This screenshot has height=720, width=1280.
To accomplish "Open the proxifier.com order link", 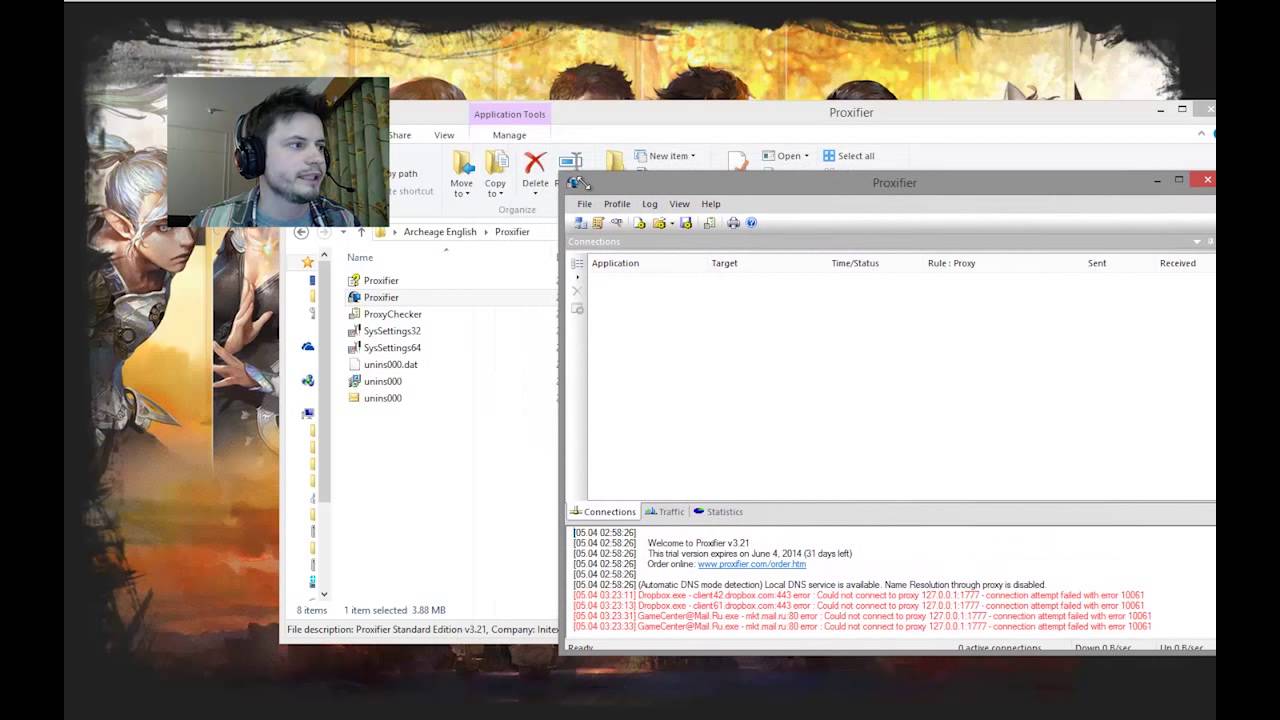I will pyautogui.click(x=752, y=564).
